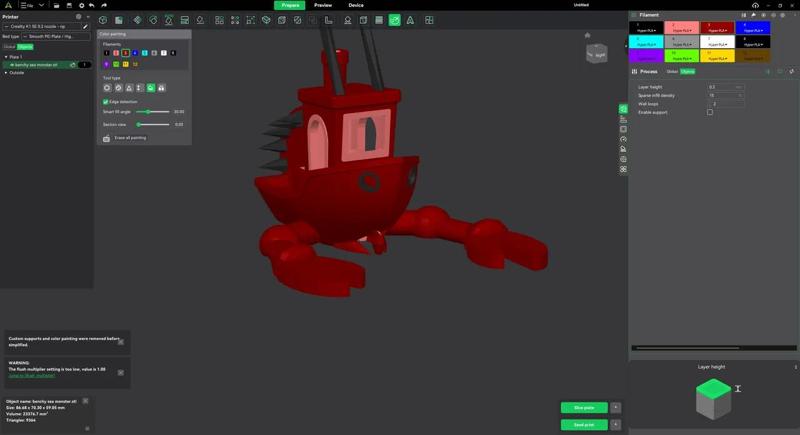Open the Bed type dropdown

tap(55, 37)
